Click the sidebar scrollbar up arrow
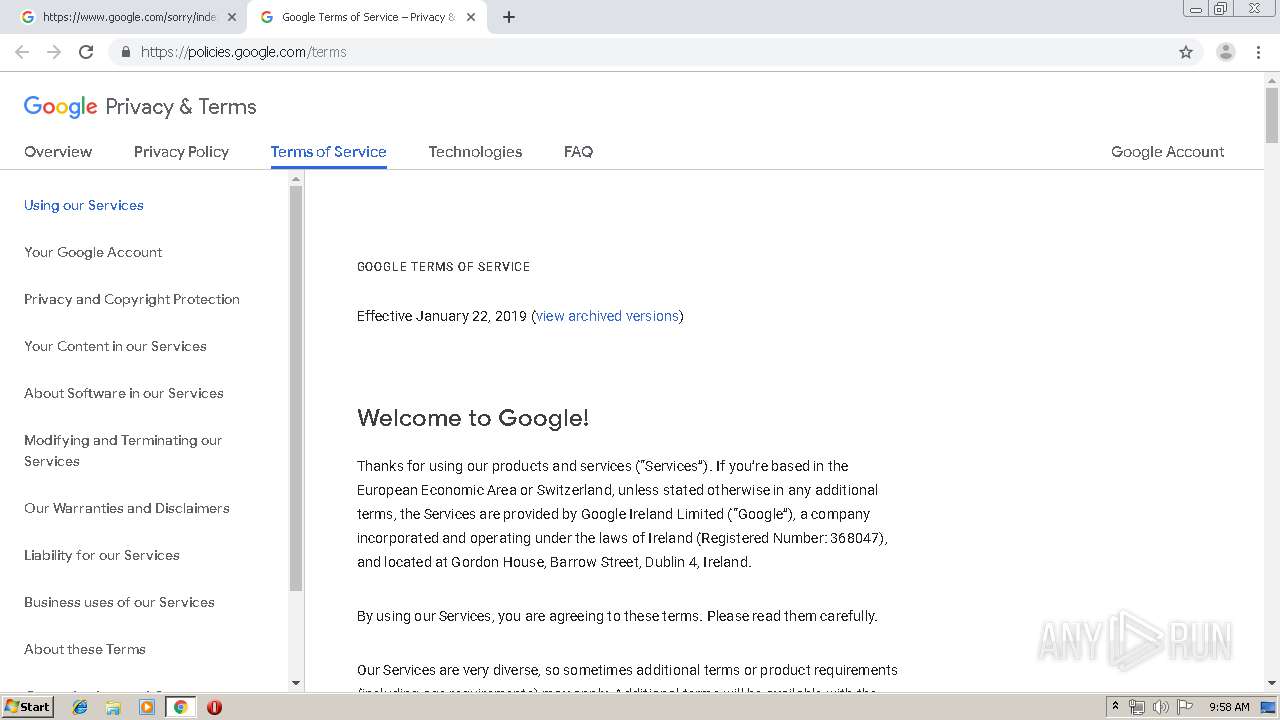This screenshot has width=1280, height=720. pos(296,179)
